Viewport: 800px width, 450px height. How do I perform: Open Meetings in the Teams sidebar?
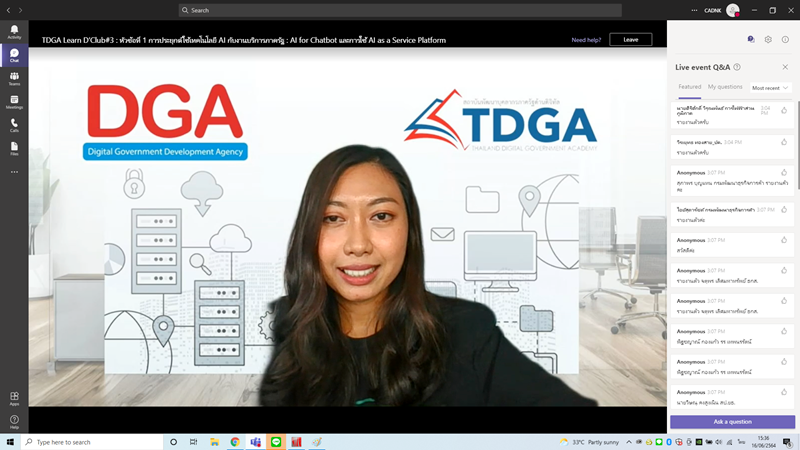coord(14,102)
